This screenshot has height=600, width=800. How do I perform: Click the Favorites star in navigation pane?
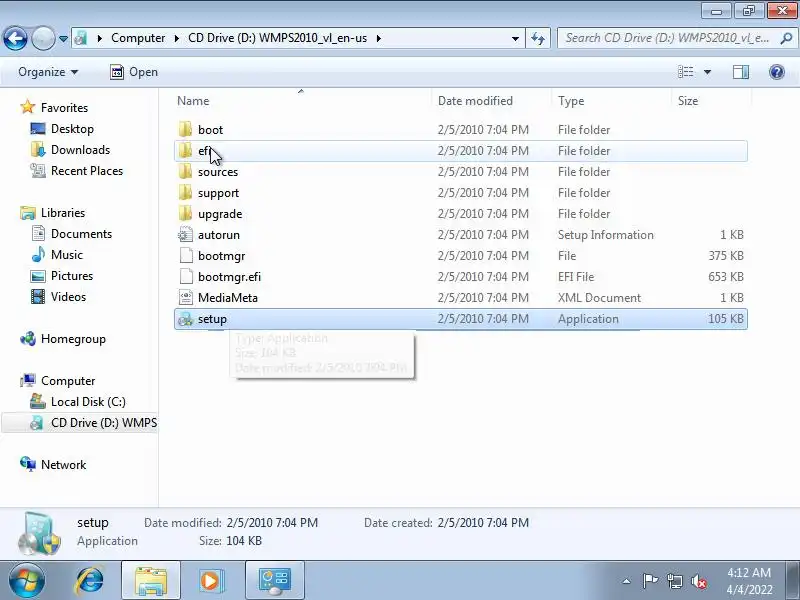click(28, 107)
